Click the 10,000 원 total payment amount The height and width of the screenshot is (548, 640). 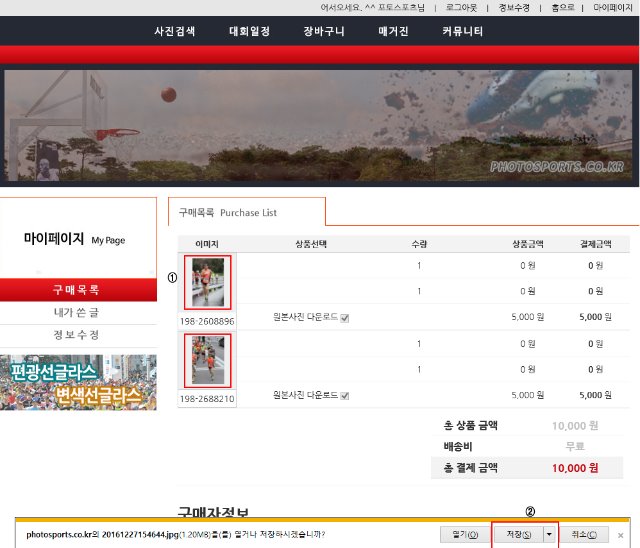pyautogui.click(x=575, y=468)
